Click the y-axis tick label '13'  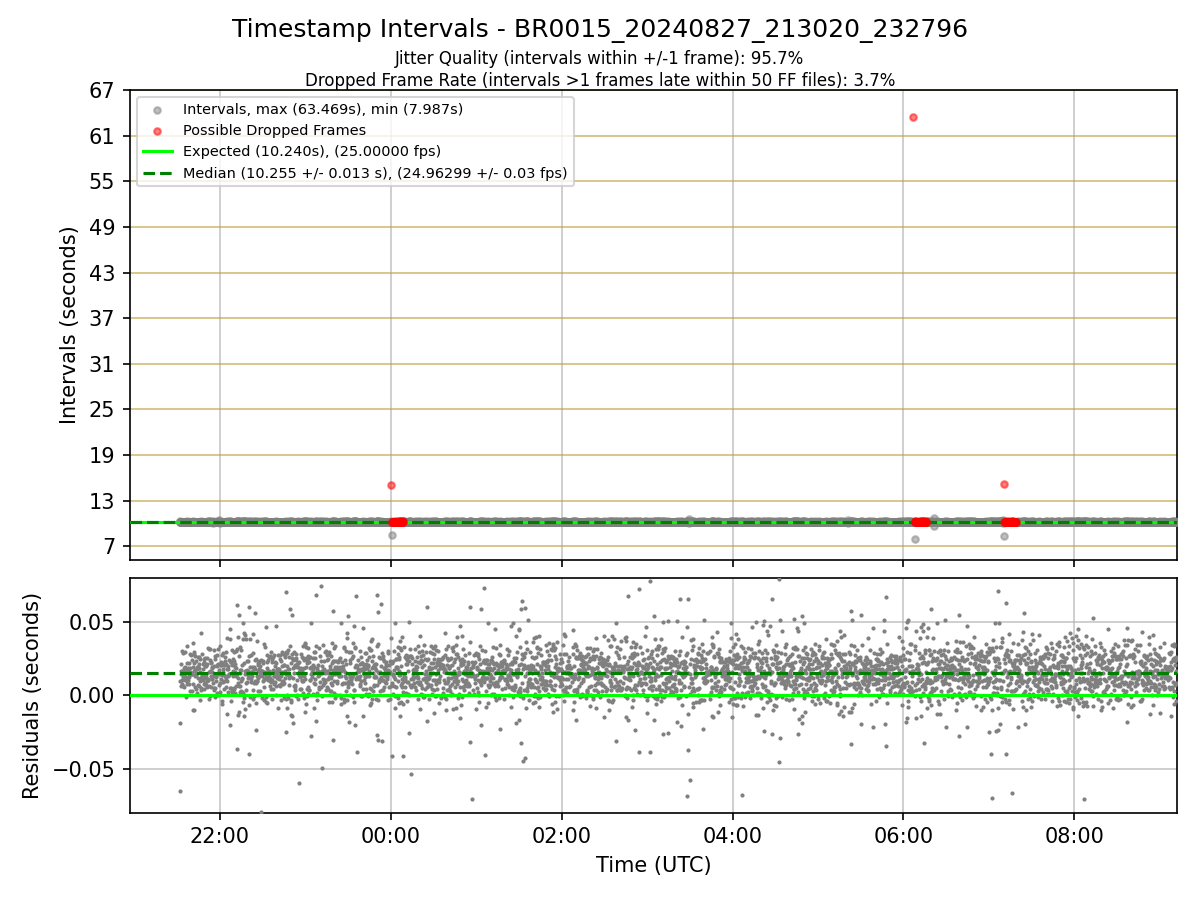[104, 501]
